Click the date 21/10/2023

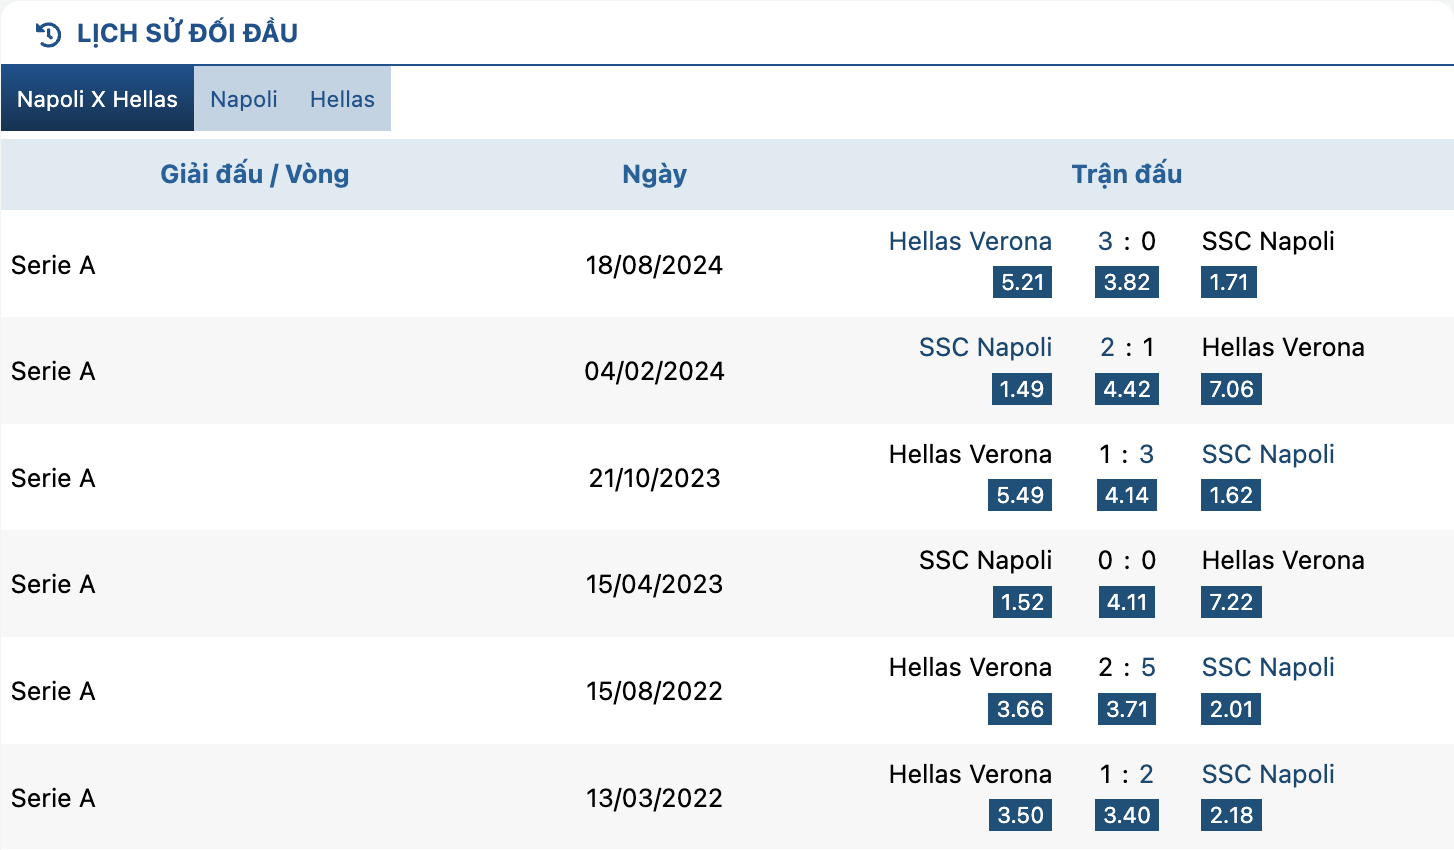pyautogui.click(x=654, y=478)
